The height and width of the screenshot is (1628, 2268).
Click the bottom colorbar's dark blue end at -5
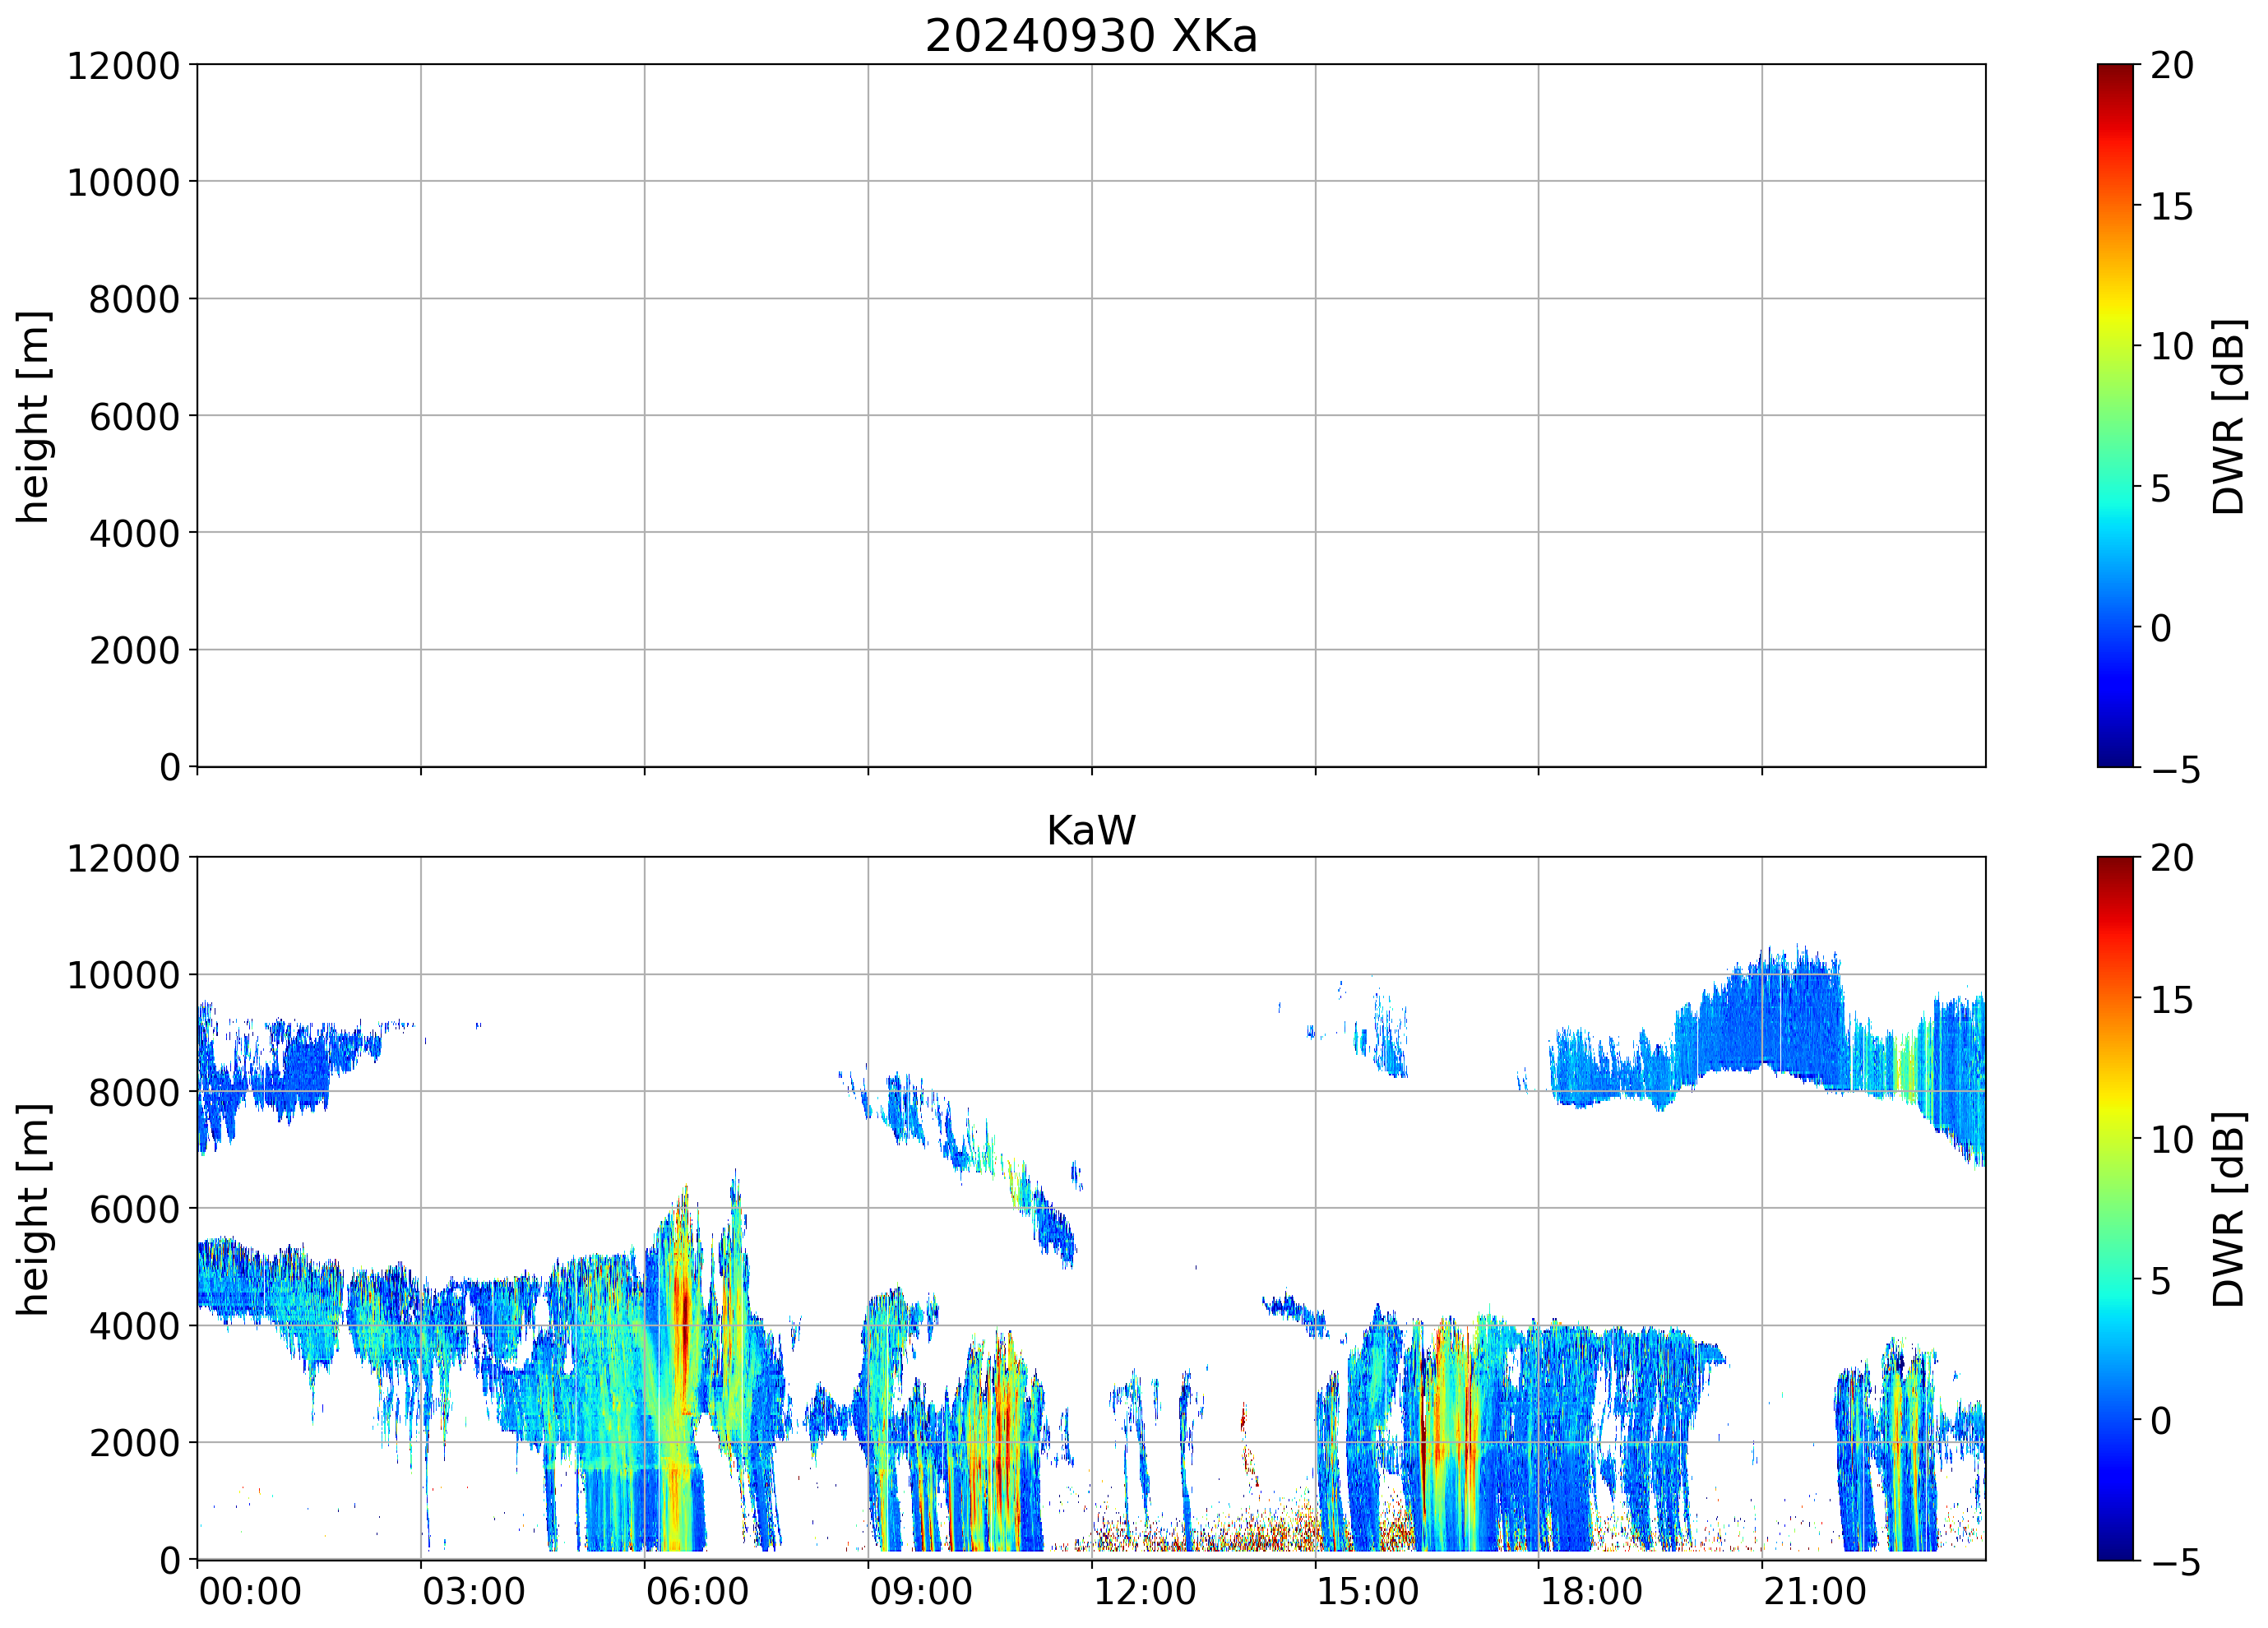point(2114,1552)
